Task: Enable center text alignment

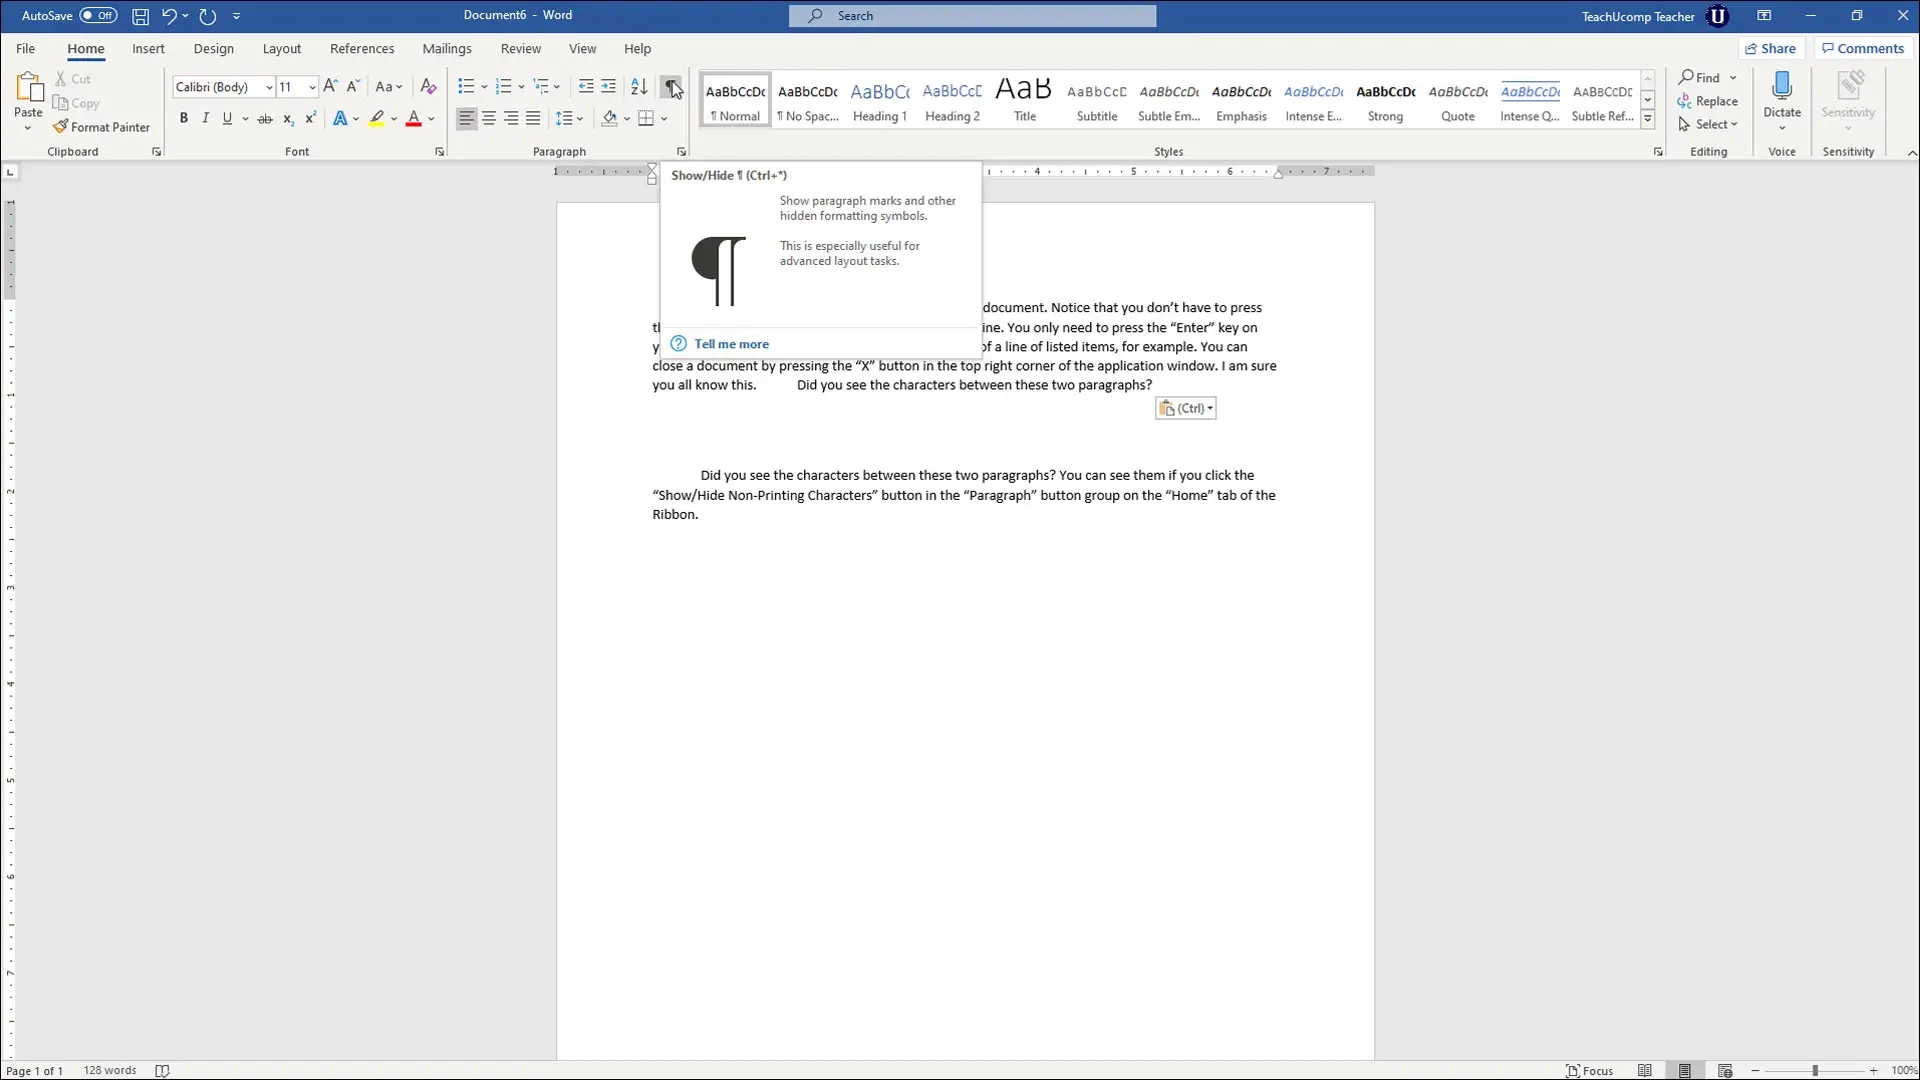Action: point(489,118)
